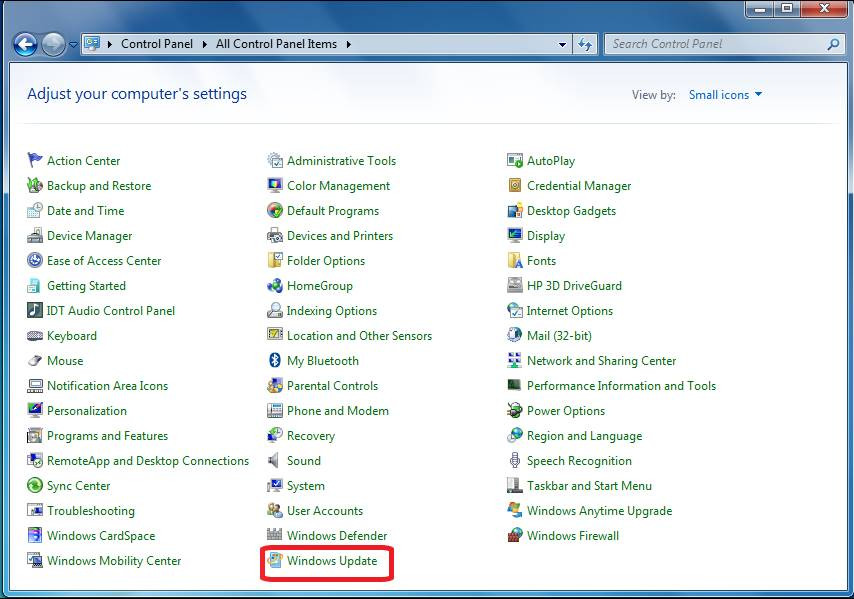Open the Windows Mobility Center link
Screen dimensions: 854x599
coord(114,561)
